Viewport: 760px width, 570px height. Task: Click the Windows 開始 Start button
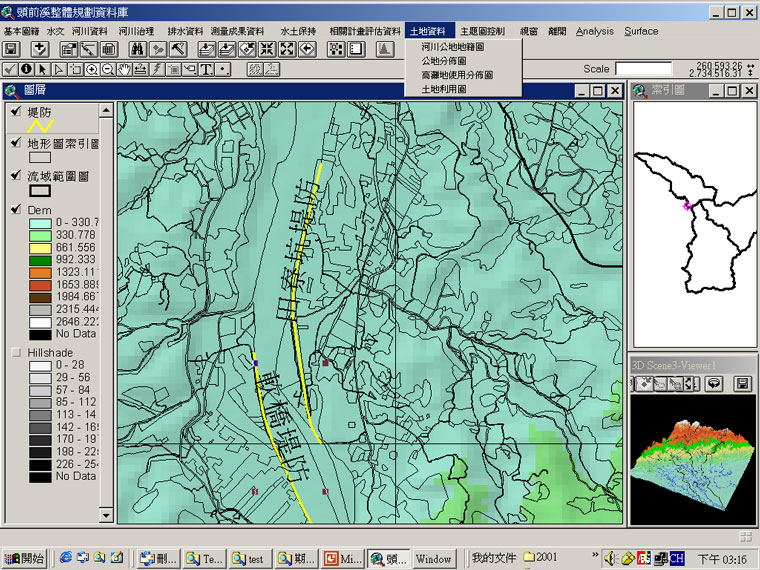(x=24, y=558)
